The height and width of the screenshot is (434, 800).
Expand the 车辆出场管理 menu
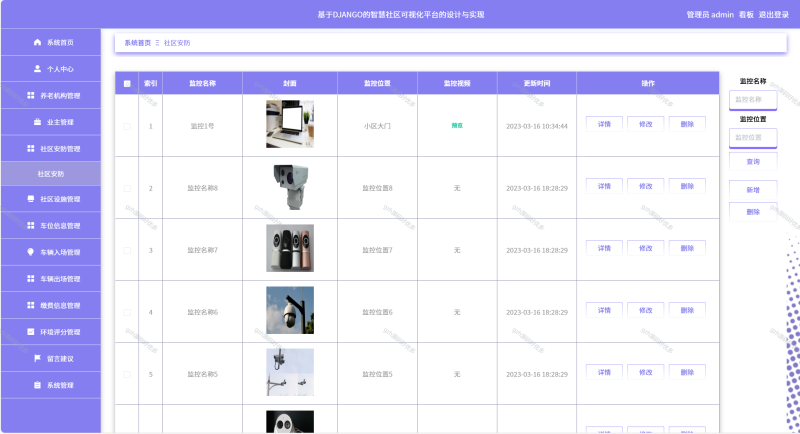(51, 278)
